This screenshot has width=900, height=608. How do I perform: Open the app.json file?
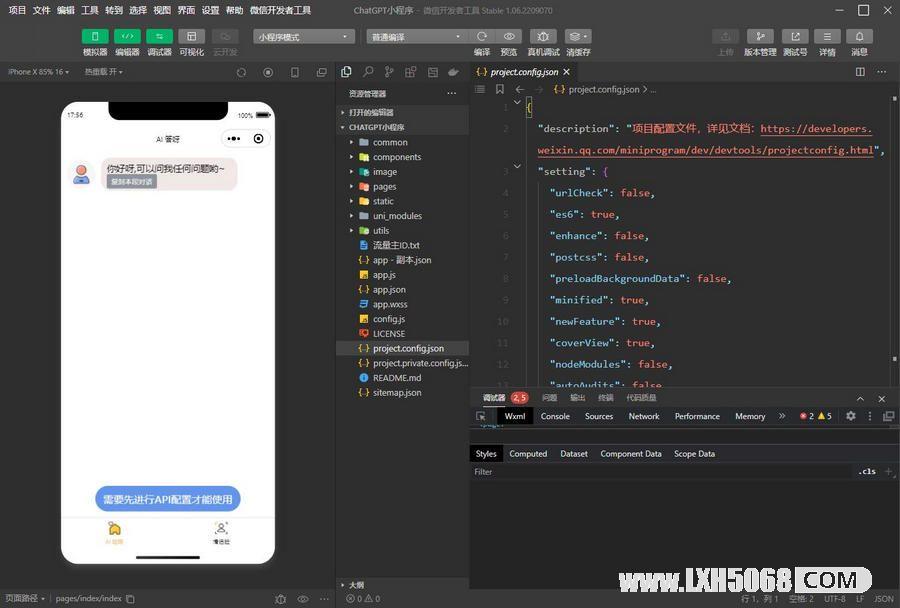click(x=402, y=289)
